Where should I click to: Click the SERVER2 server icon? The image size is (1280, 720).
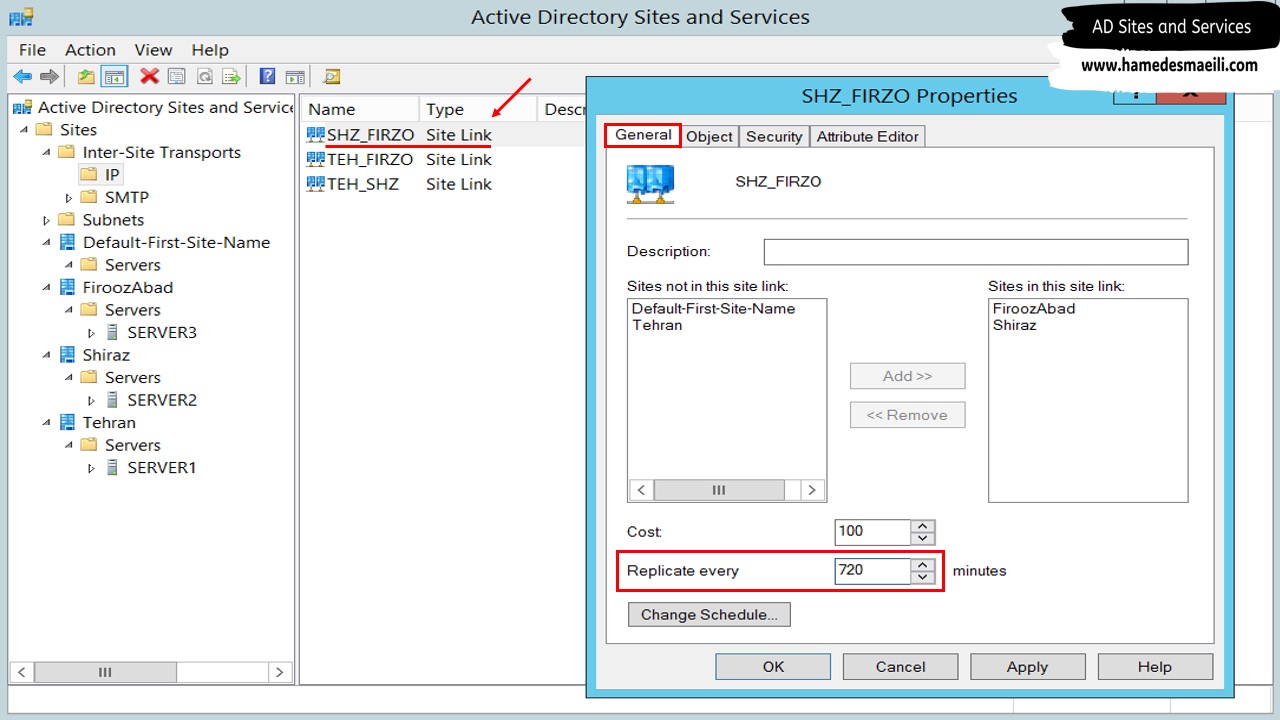(113, 400)
